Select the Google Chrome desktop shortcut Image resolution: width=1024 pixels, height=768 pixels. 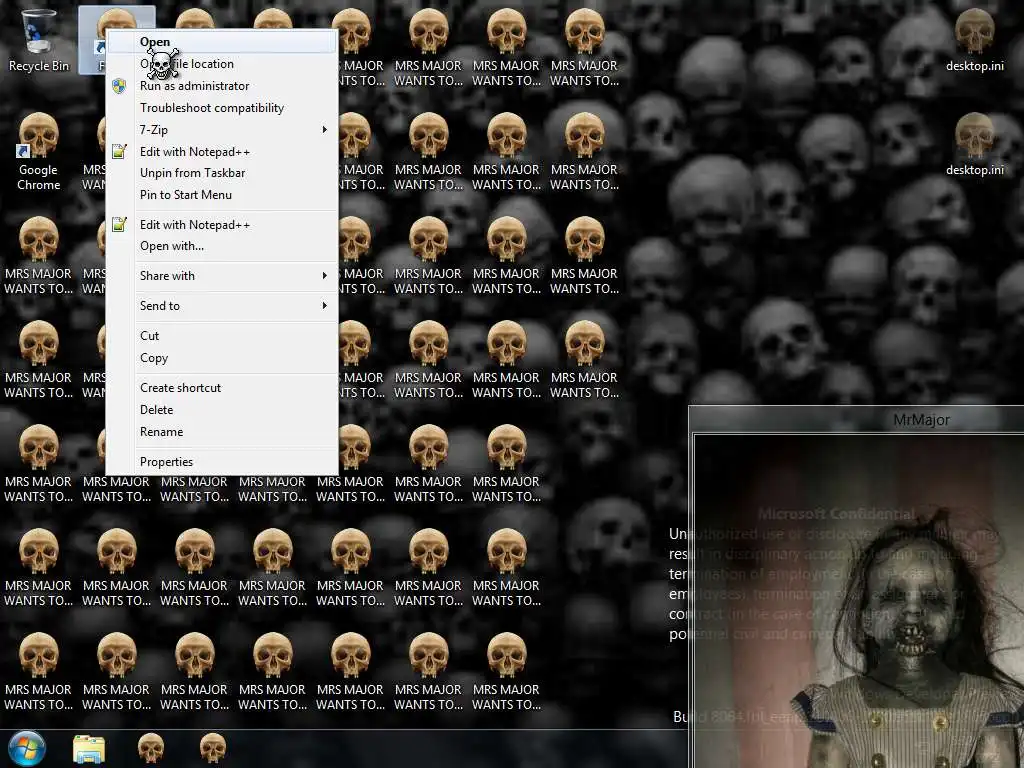click(x=39, y=152)
